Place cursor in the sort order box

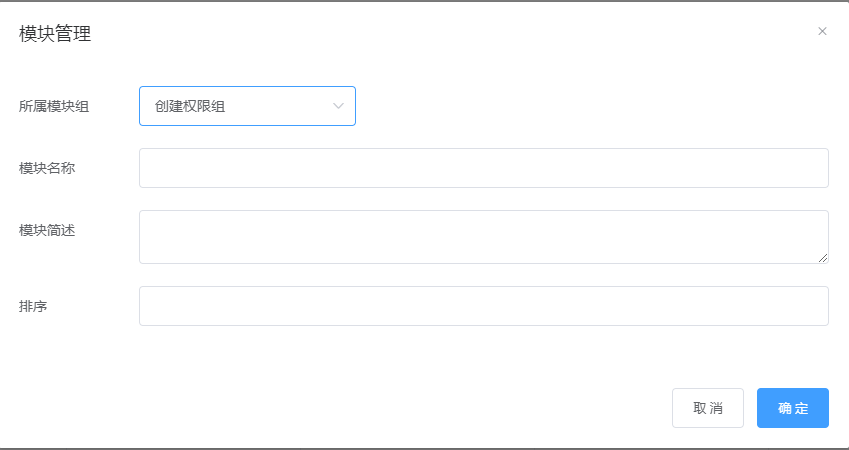484,306
